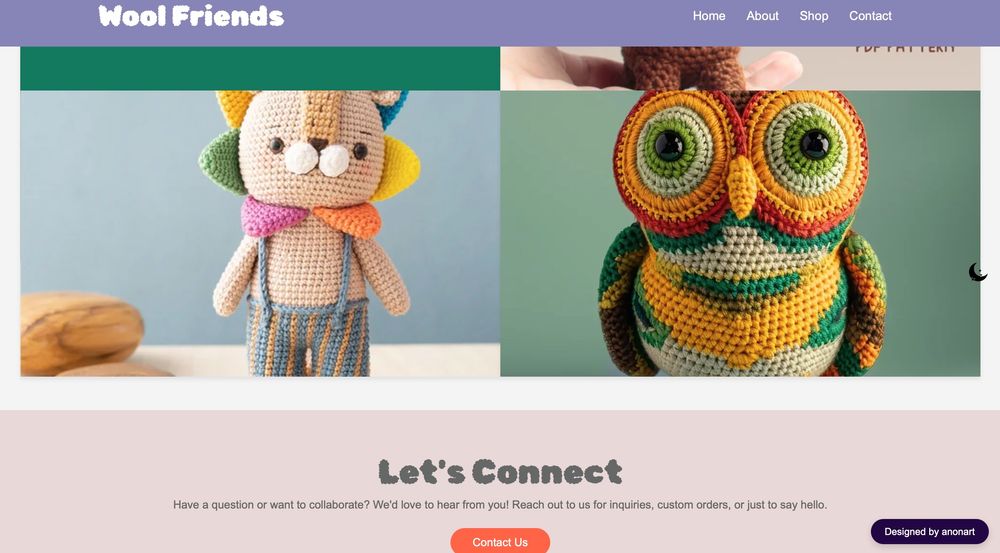Image resolution: width=1000 pixels, height=553 pixels.
Task: Go to the Home page
Action: [x=709, y=16]
